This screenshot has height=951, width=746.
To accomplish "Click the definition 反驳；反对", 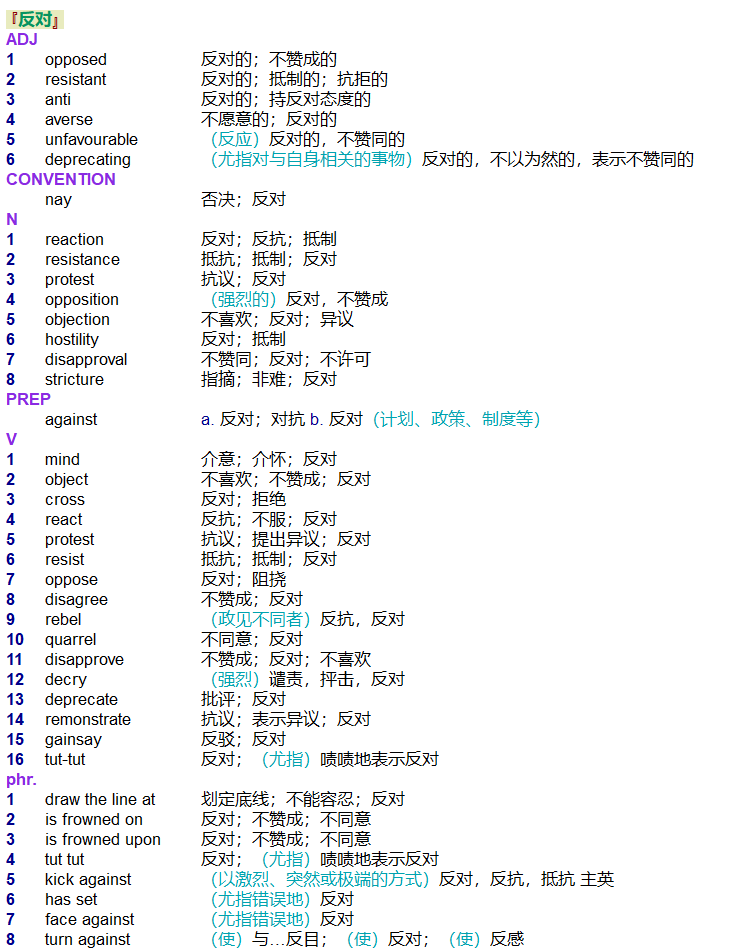I will coord(243,740).
